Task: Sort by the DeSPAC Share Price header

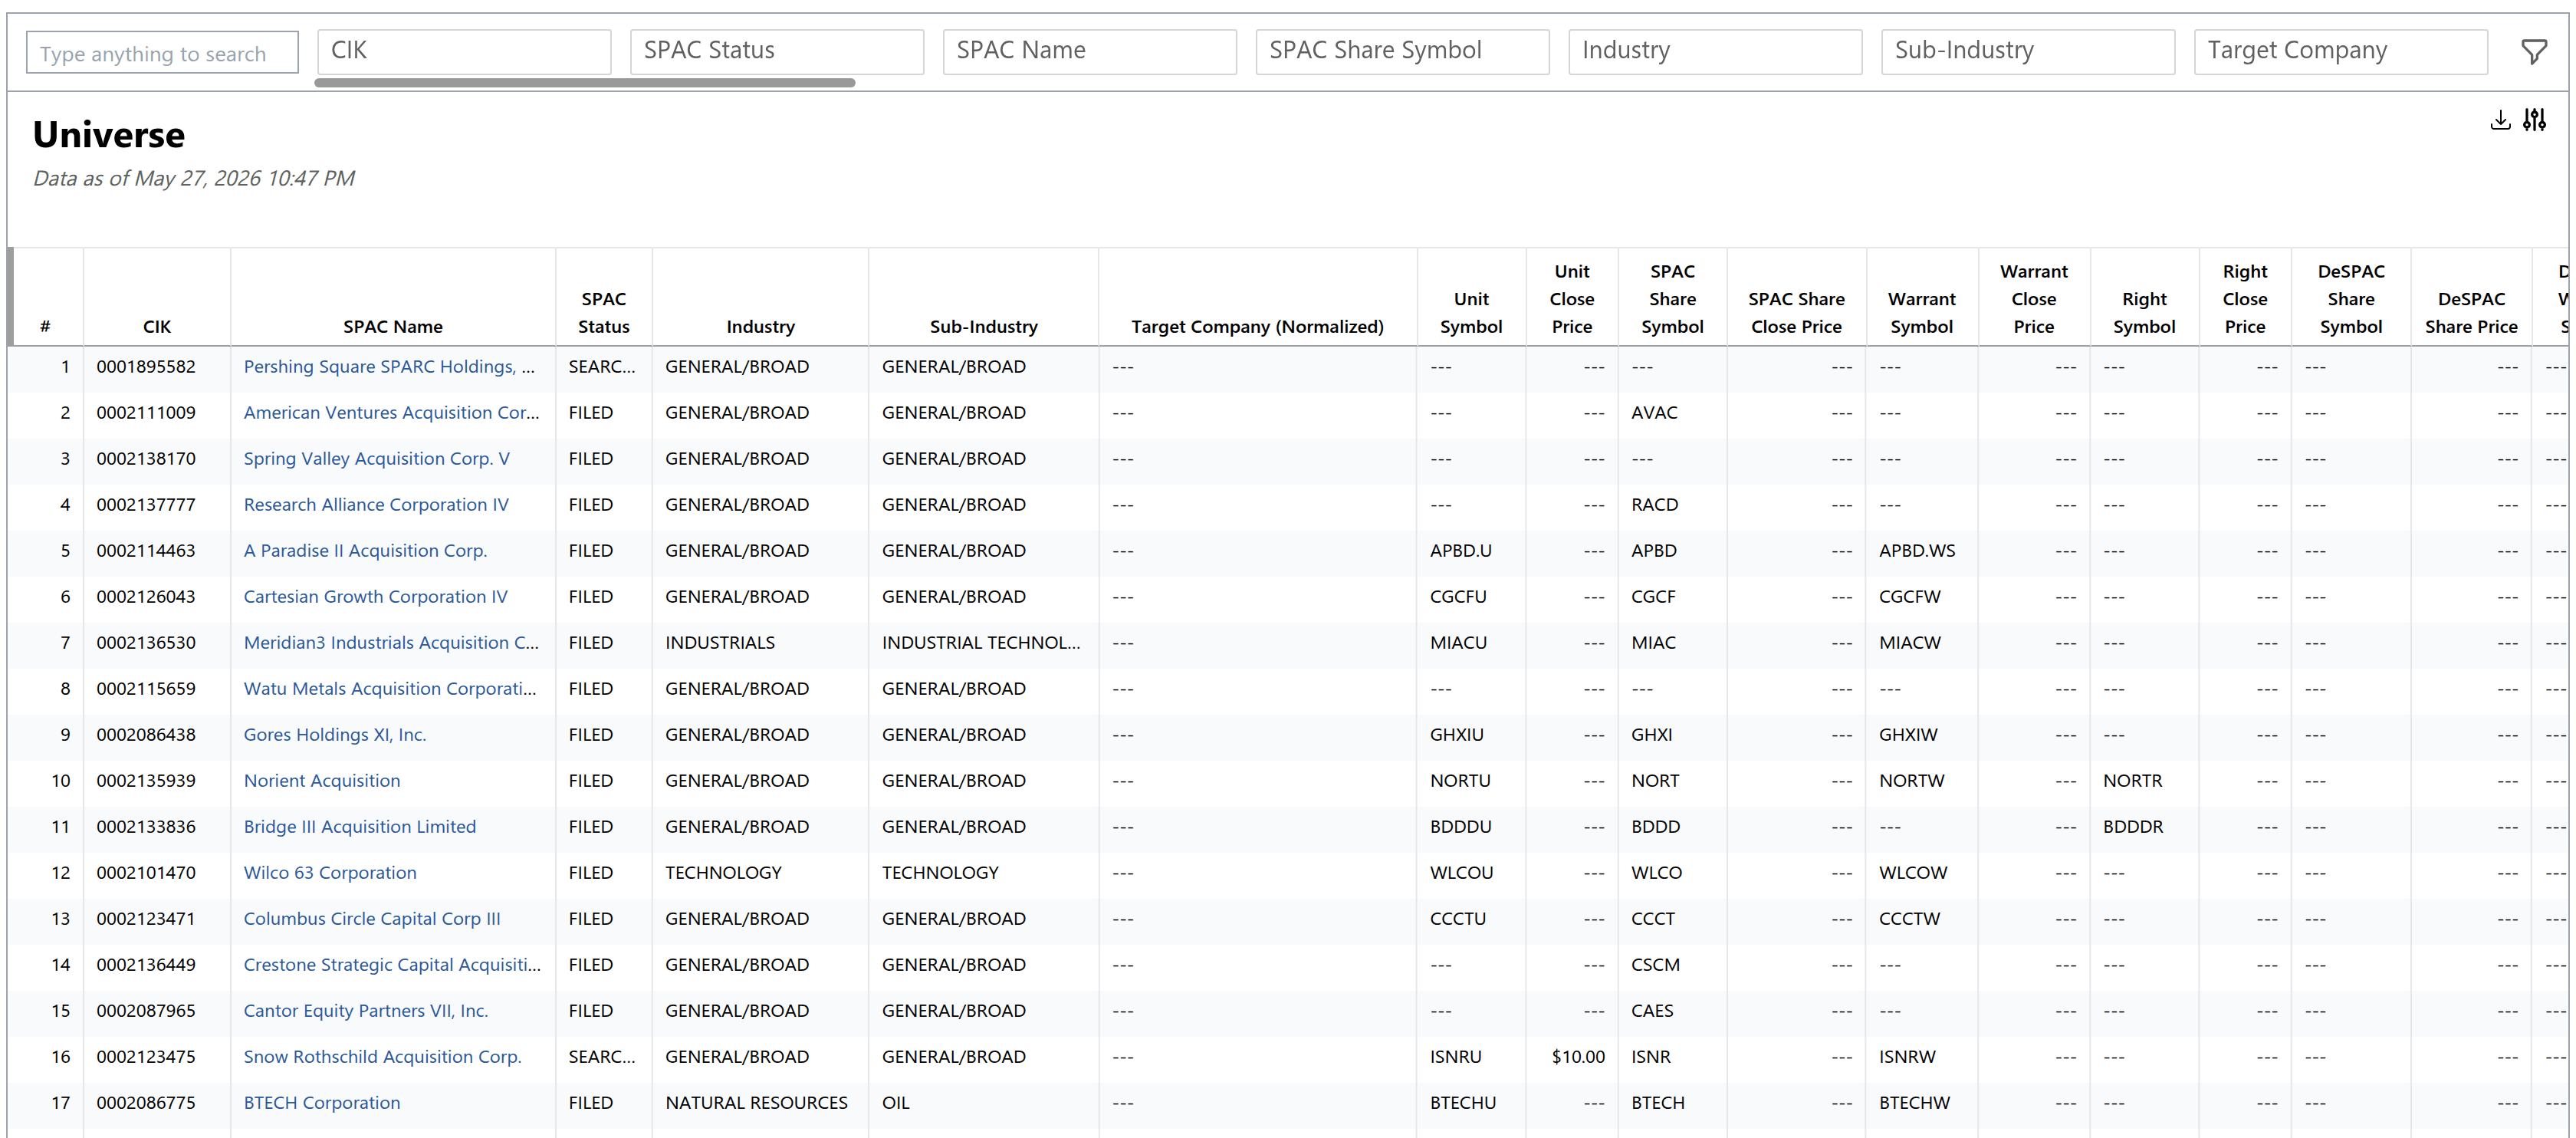Action: point(2471,313)
